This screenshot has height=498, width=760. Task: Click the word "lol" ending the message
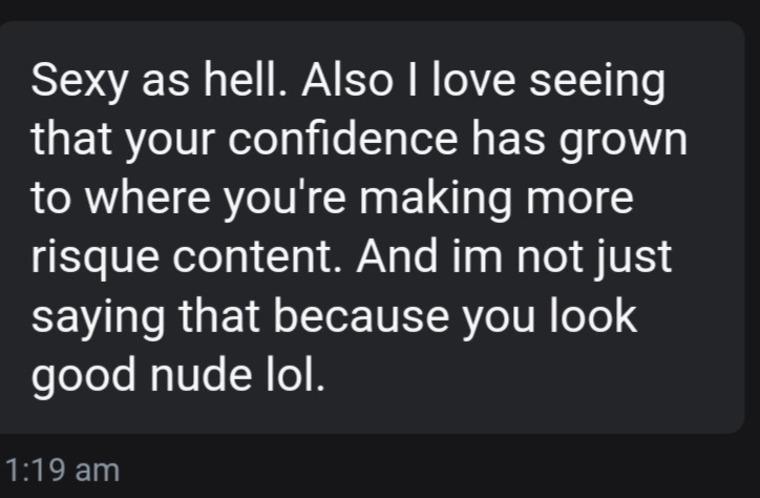coord(298,377)
